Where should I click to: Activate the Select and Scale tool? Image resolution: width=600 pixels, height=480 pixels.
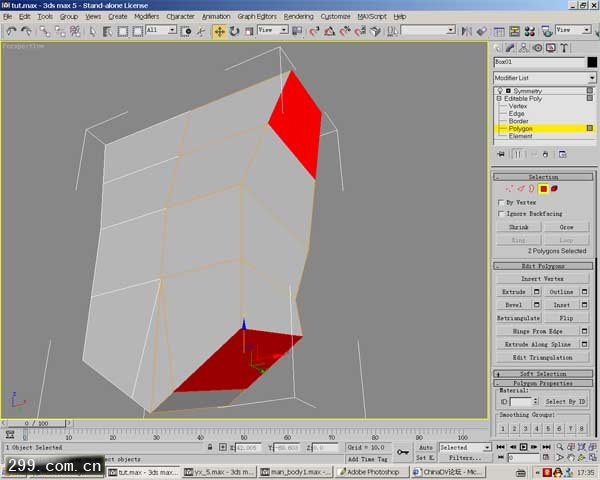tap(249, 31)
